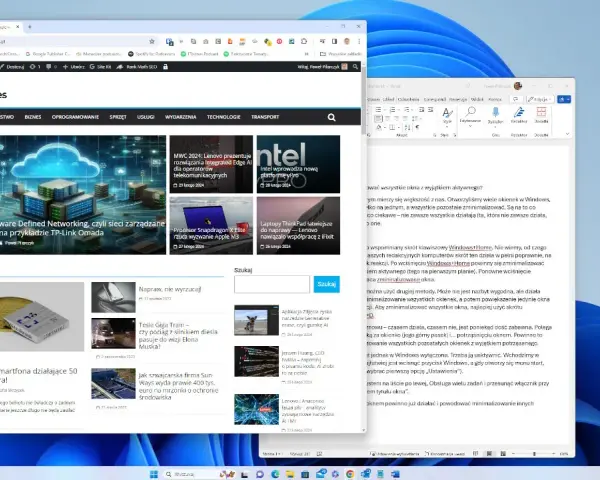The image size is (600, 480).
Task: Open the Sun-Ways Swiss company article link
Action: [x=178, y=386]
